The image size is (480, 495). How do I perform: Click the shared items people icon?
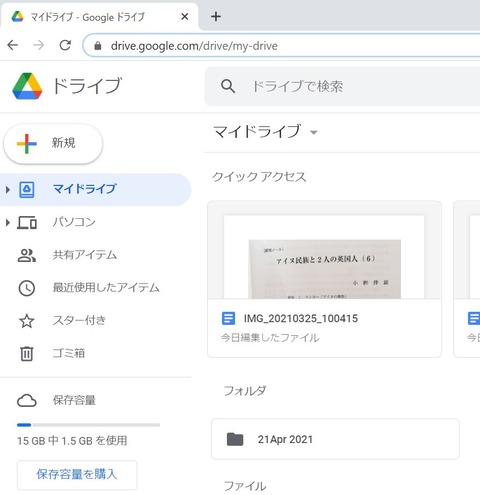point(27,255)
